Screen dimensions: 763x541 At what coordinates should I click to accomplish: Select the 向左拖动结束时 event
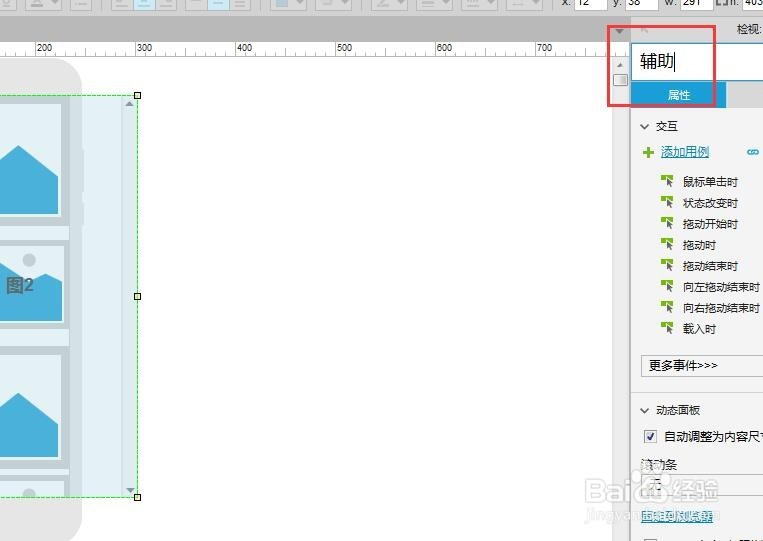[x=721, y=287]
